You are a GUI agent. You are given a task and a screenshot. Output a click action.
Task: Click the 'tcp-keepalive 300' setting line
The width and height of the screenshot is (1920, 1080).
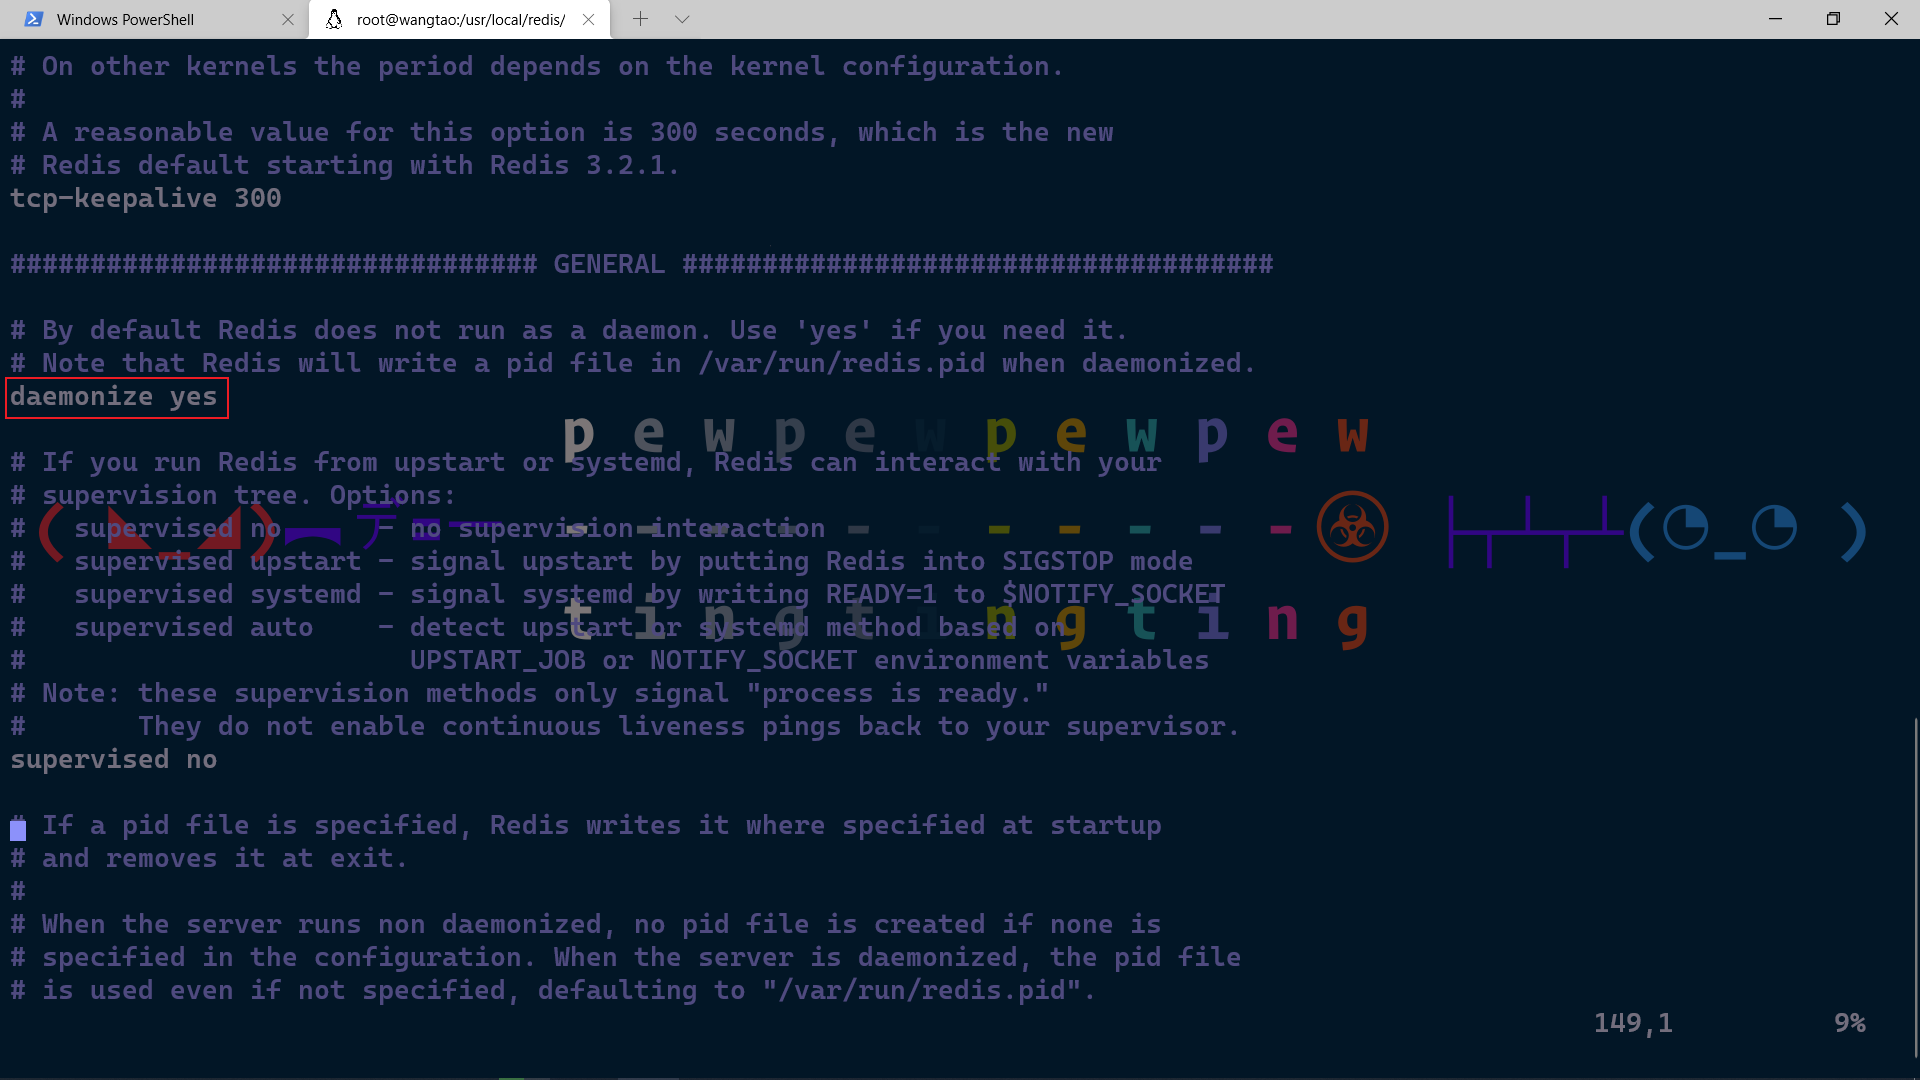[145, 199]
